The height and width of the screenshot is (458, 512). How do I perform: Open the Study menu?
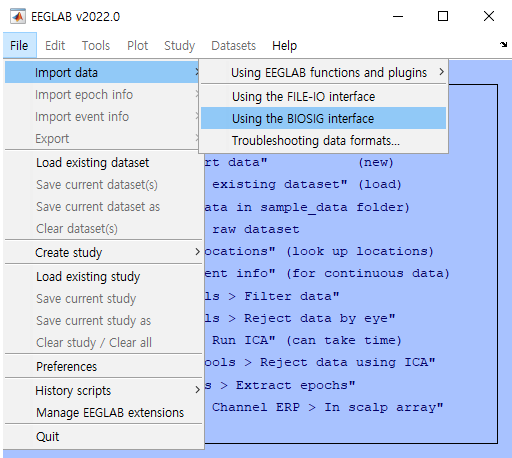(x=179, y=46)
